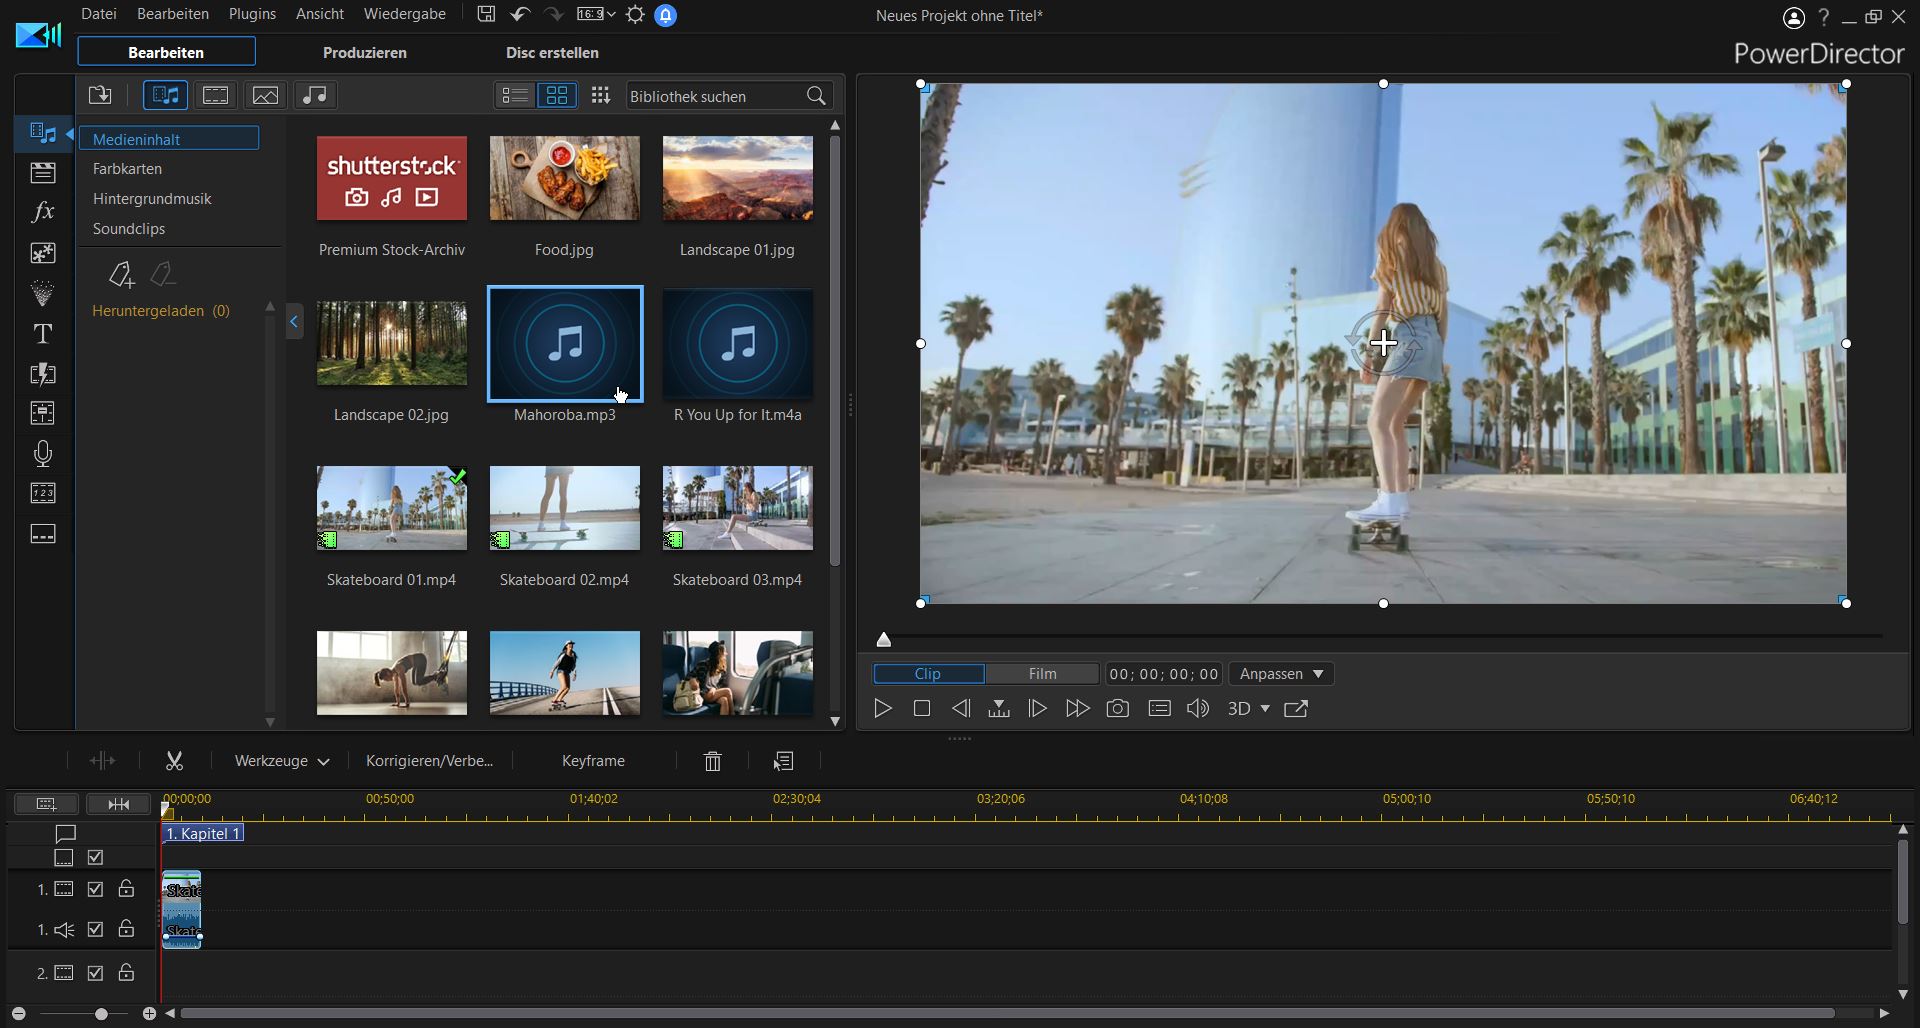Click the scissors split clip tool
This screenshot has height=1028, width=1920.
[174, 761]
